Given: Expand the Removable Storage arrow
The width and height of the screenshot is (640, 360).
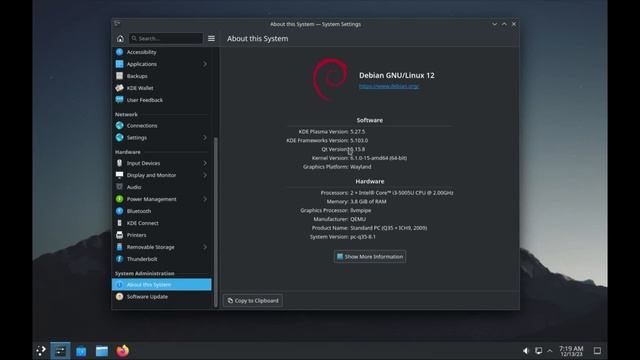Looking at the screenshot, I should pos(205,247).
